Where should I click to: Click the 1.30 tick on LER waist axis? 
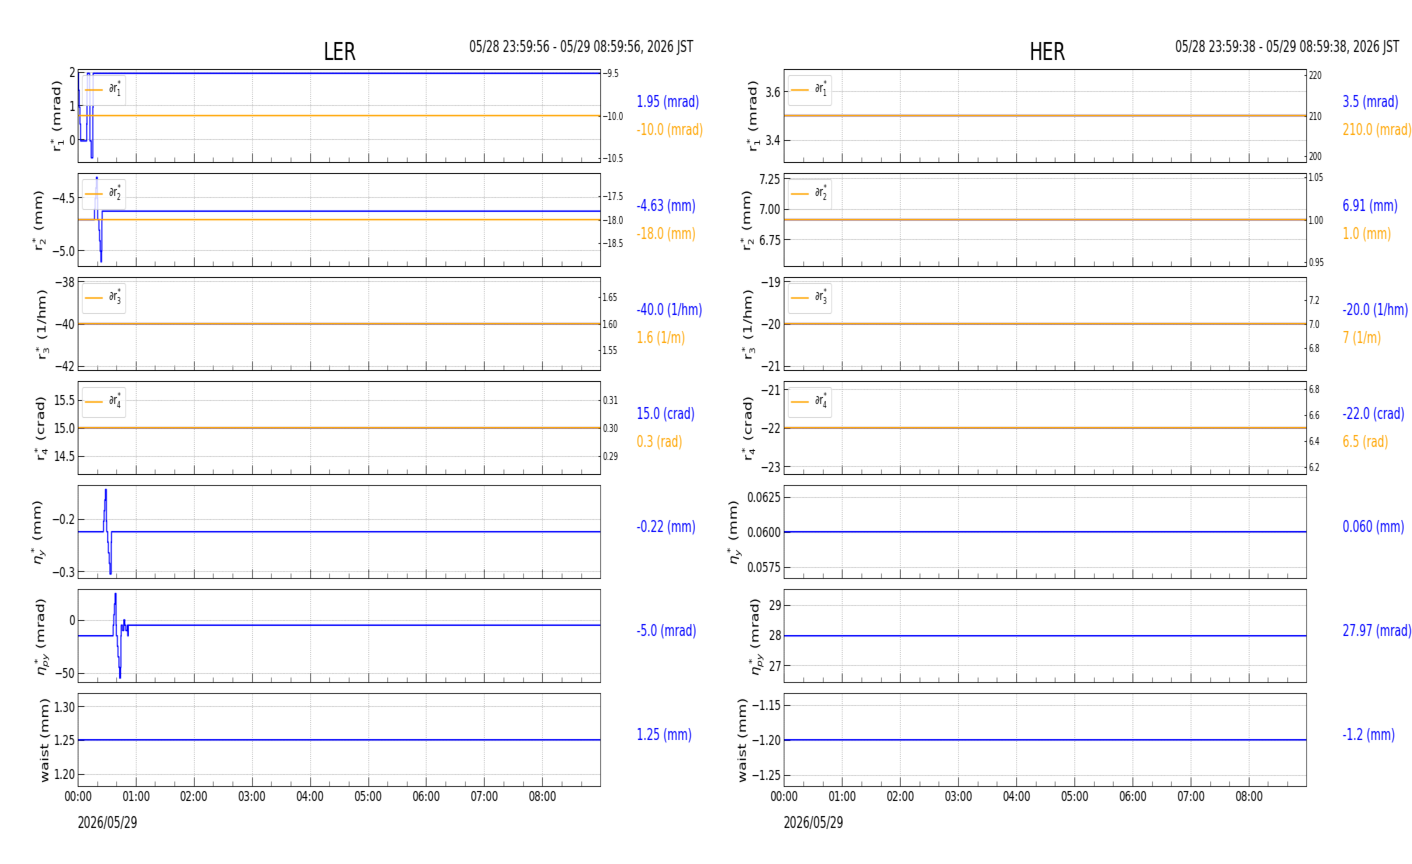(64, 707)
